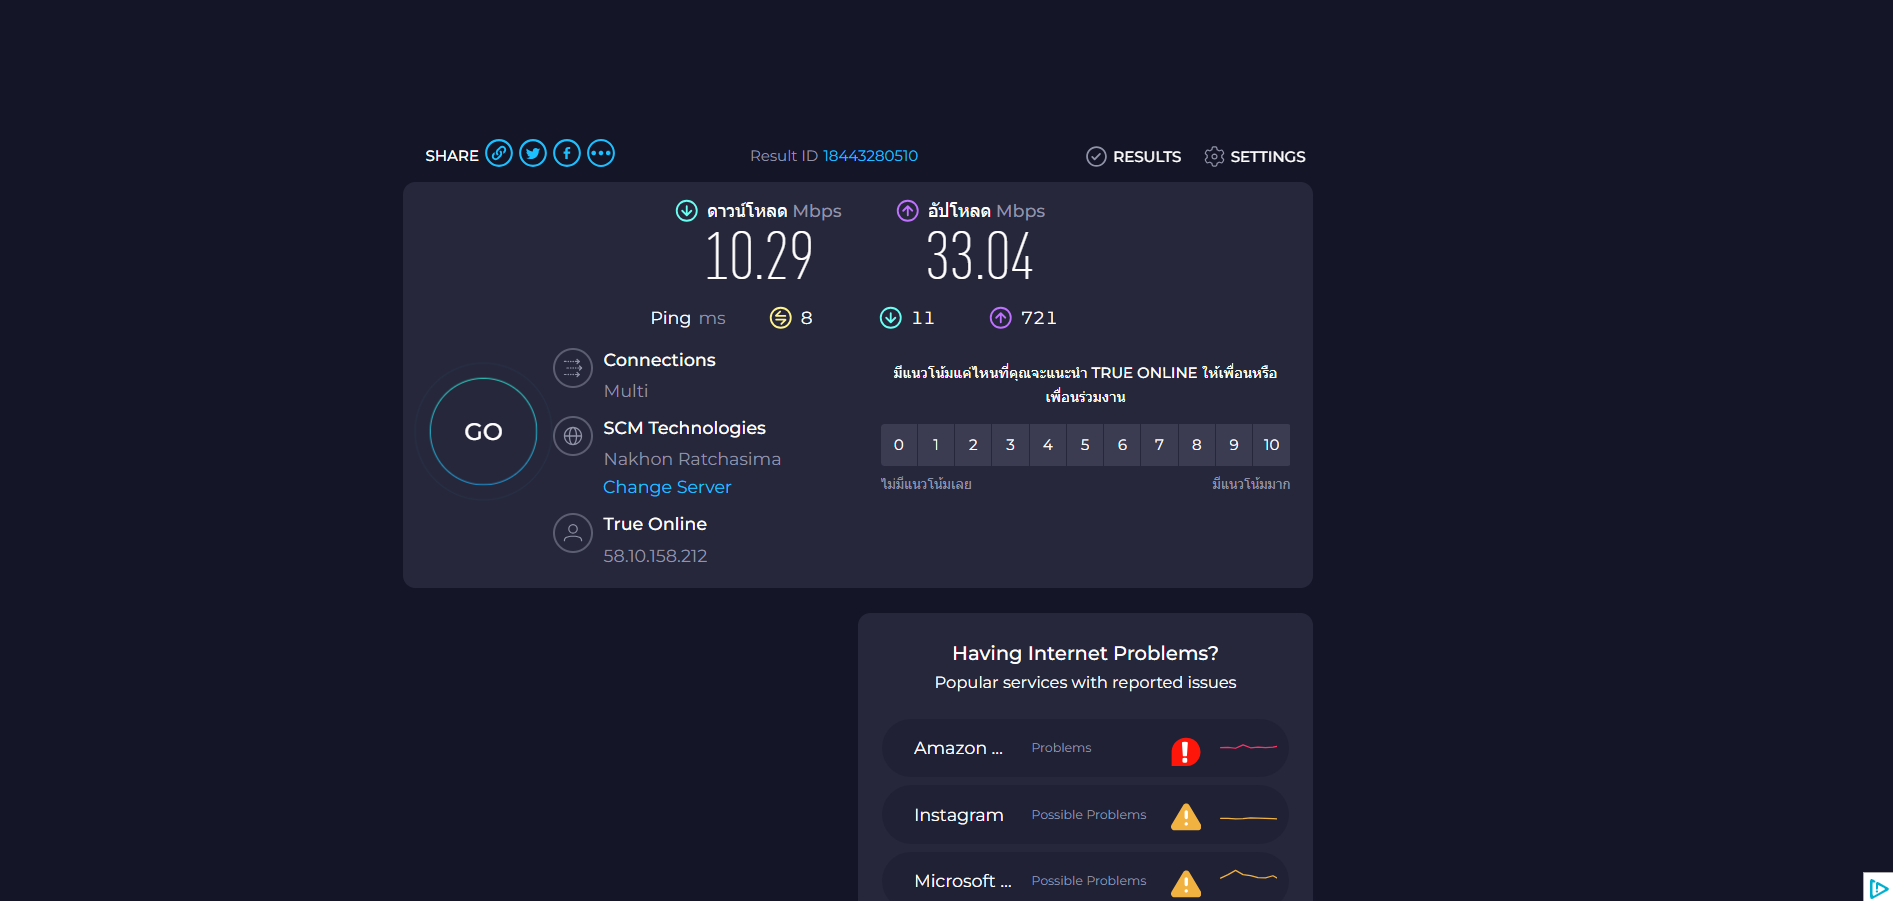
Task: Rate recommendation likelihood as 4
Action: click(x=1048, y=445)
